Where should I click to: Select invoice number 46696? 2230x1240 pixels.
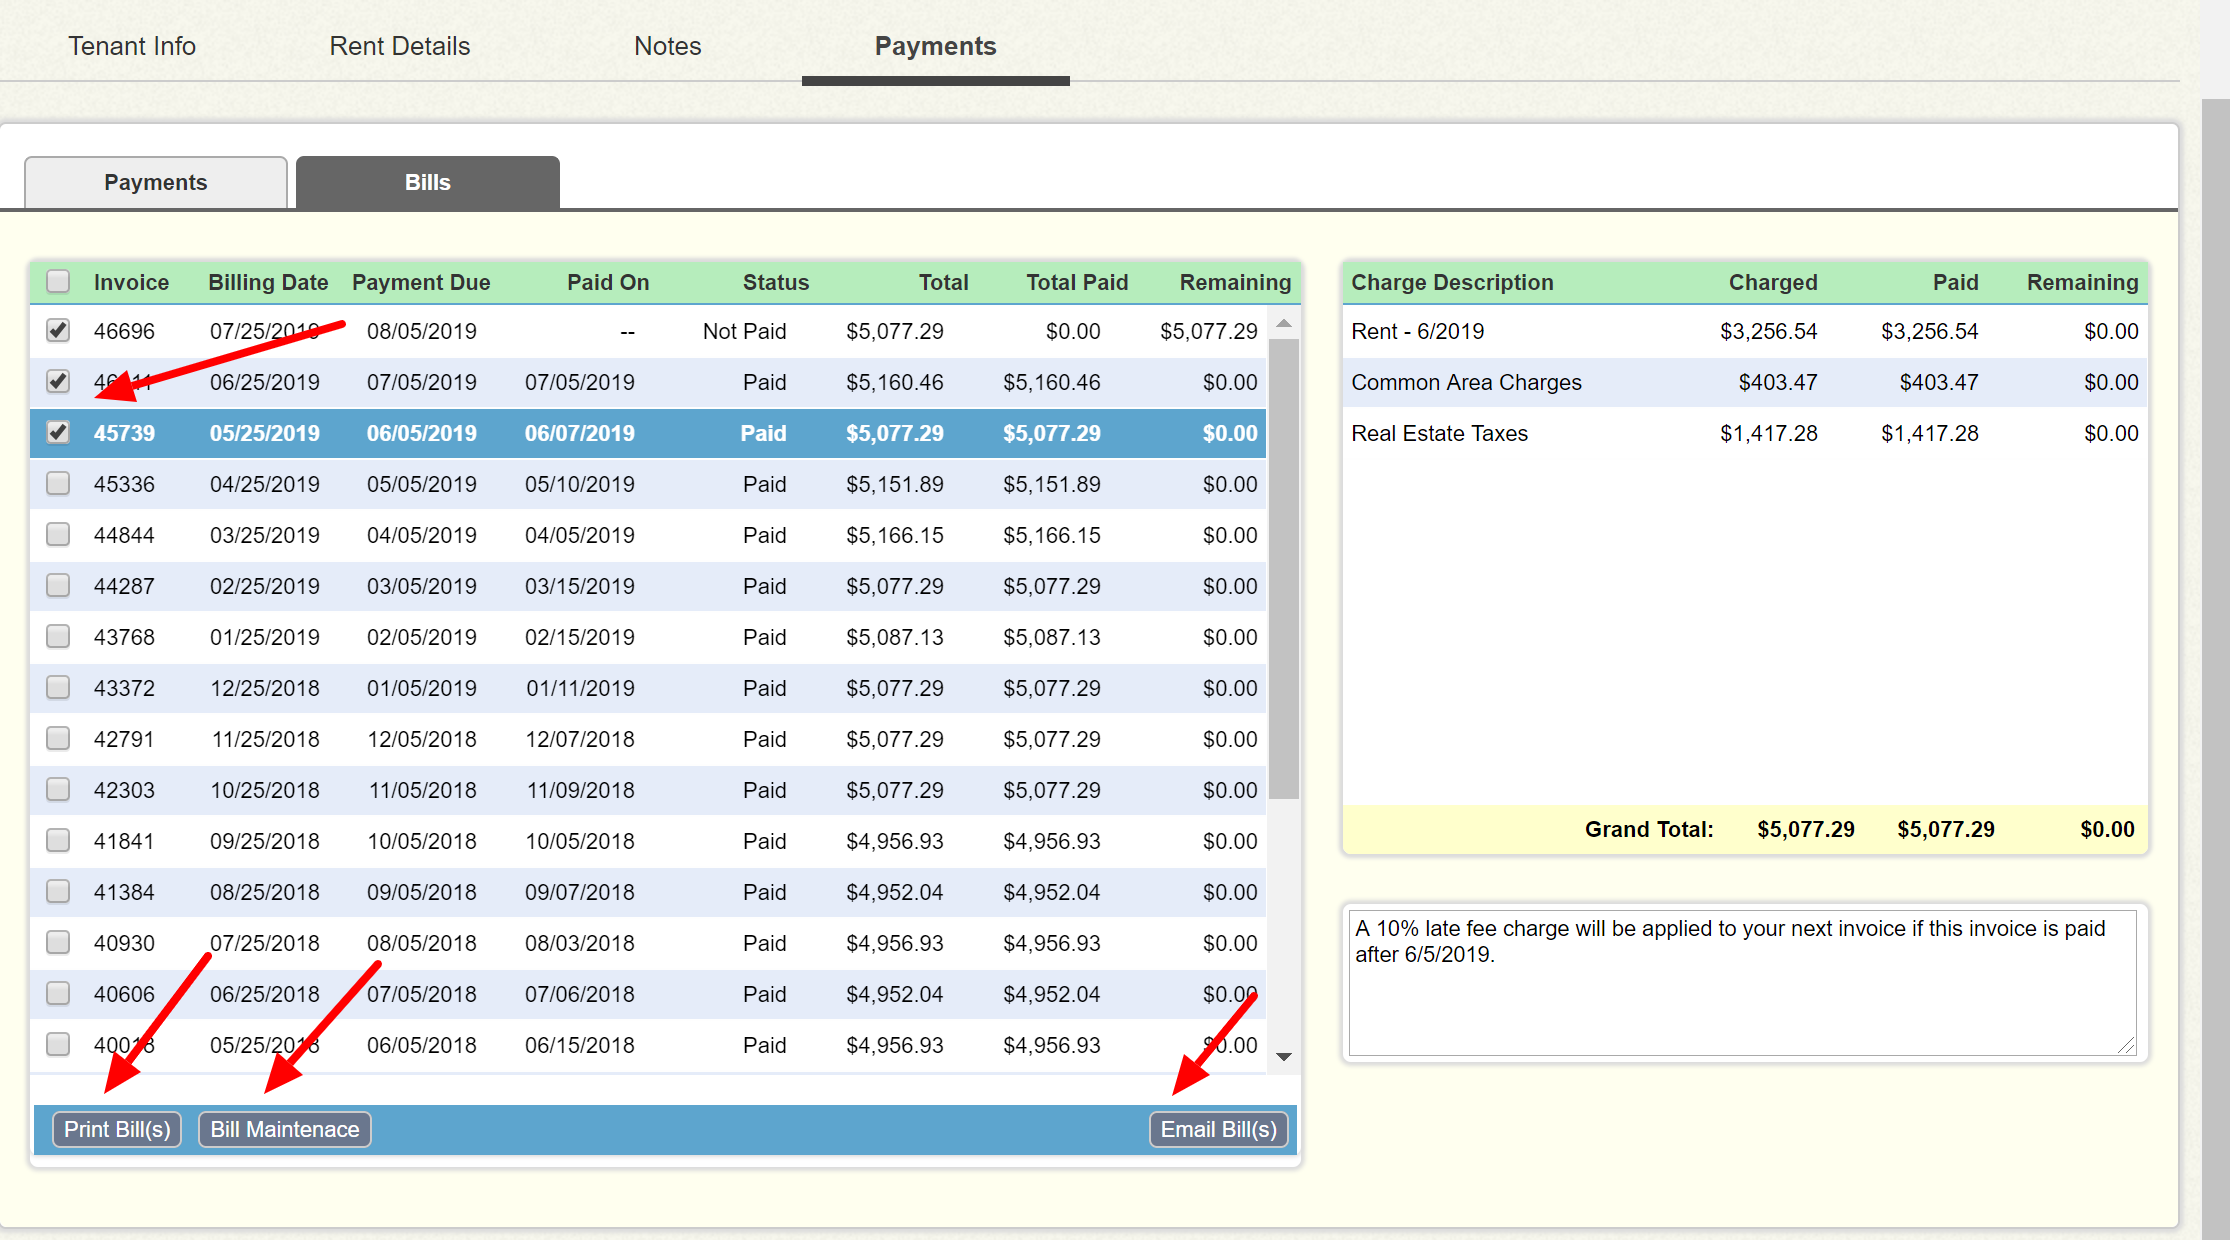124,331
